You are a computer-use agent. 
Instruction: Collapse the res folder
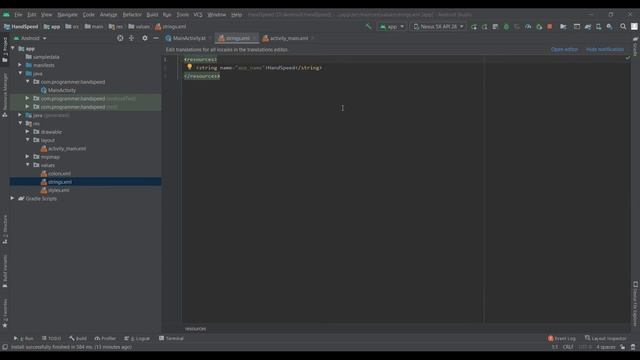click(x=20, y=123)
